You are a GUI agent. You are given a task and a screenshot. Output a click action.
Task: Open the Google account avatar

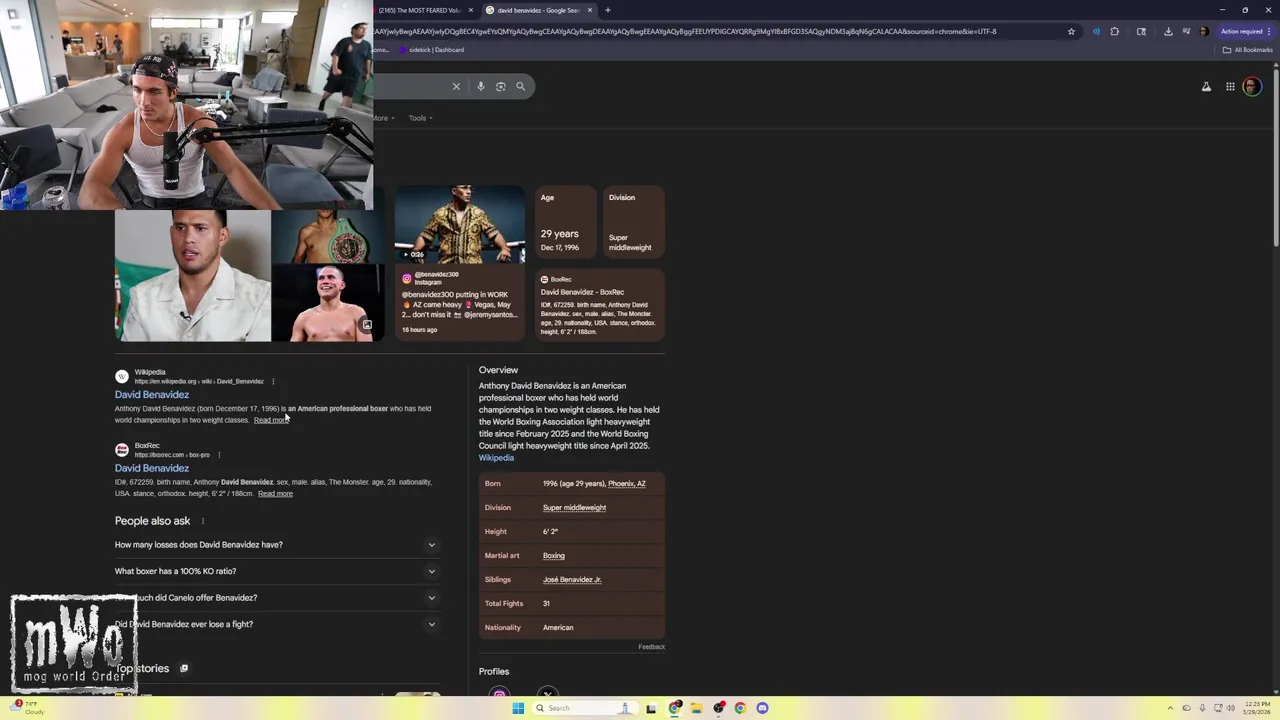tap(1252, 87)
